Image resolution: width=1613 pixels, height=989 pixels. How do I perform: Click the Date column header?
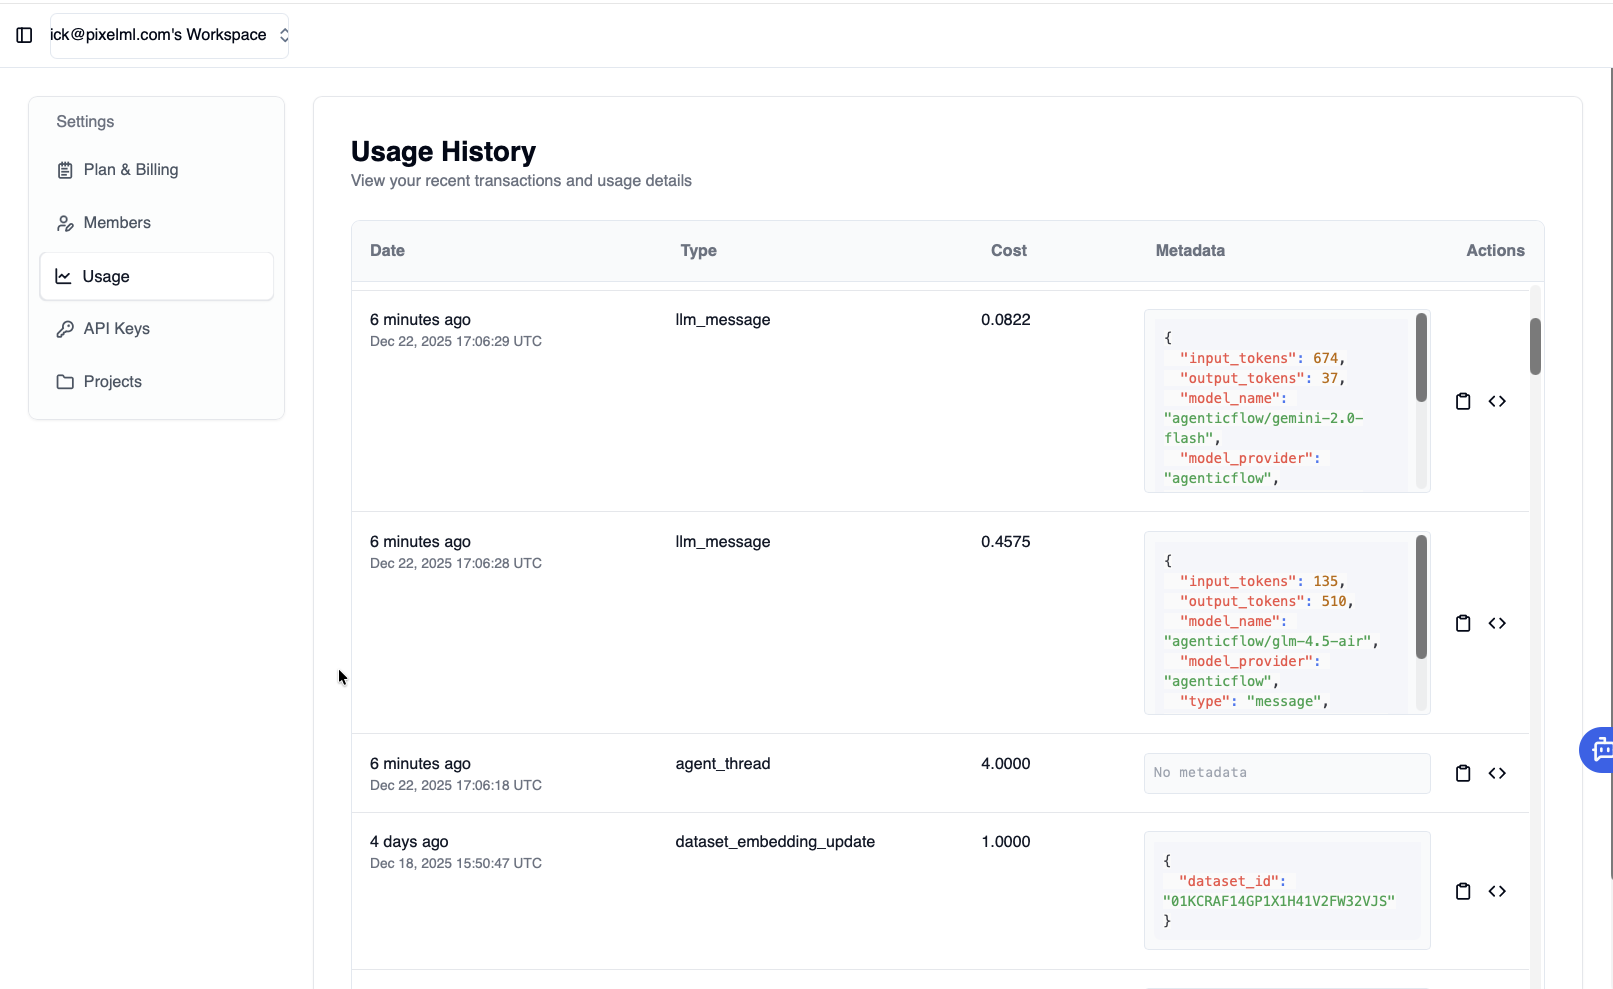coord(387,251)
